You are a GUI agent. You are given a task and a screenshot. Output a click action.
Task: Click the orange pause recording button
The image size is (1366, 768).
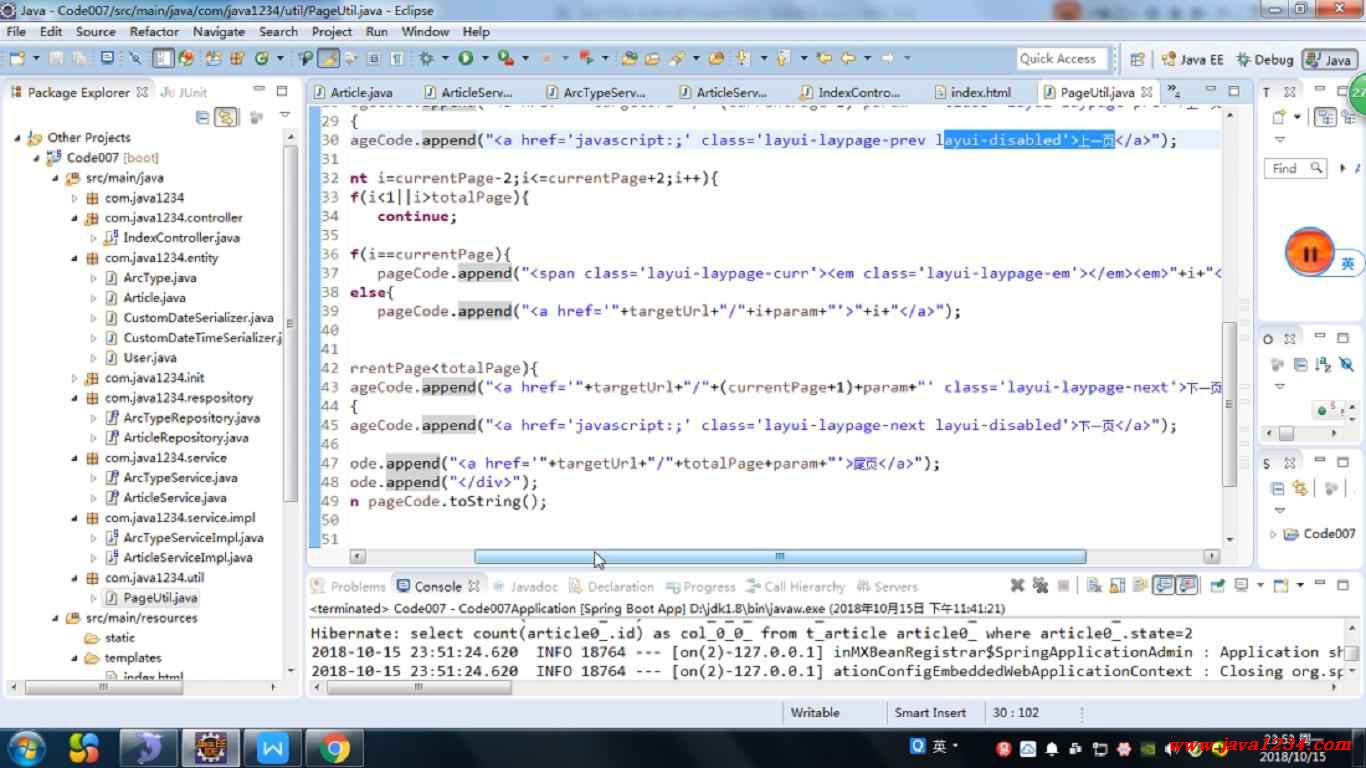(x=1310, y=254)
